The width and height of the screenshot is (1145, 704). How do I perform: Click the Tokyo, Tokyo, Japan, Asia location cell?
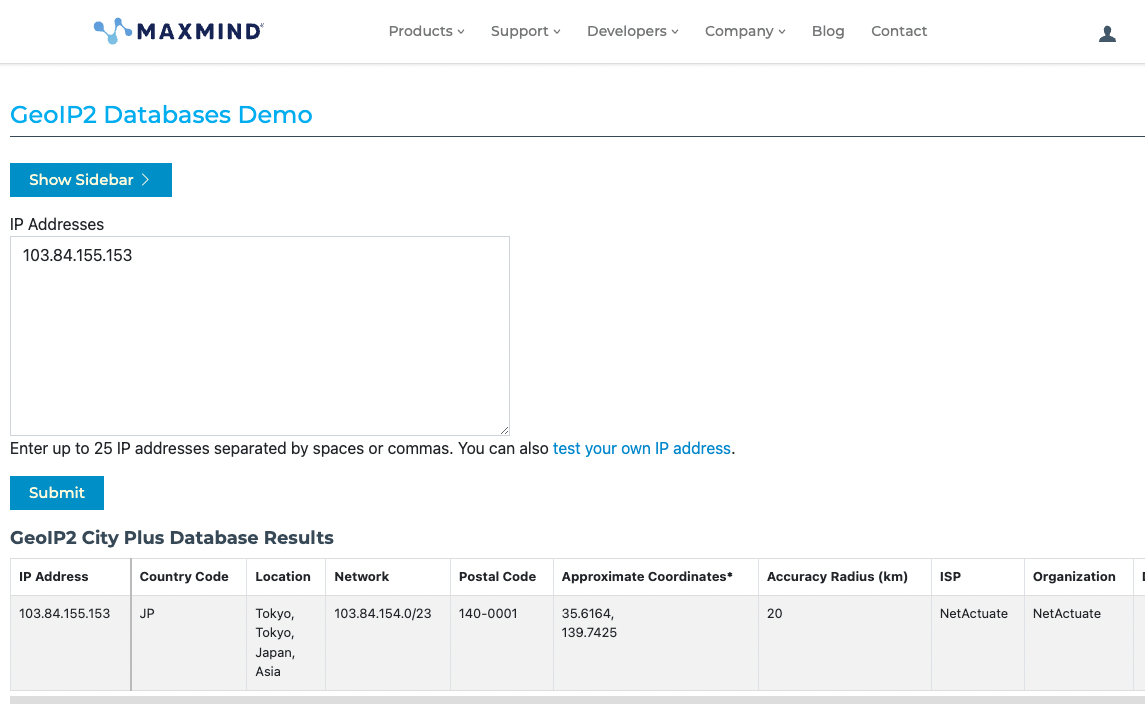286,643
